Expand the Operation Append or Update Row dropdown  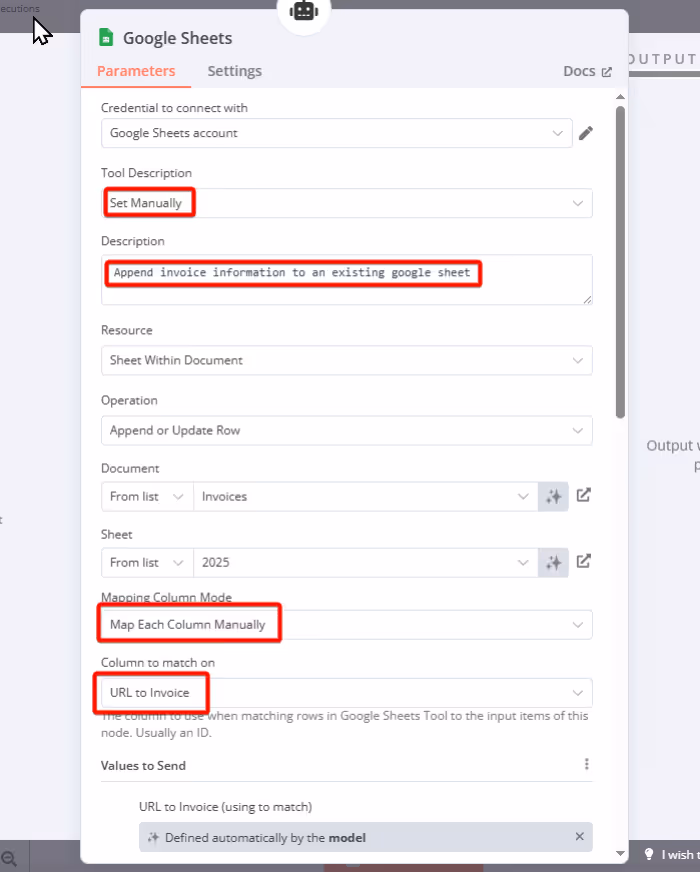click(x=346, y=430)
